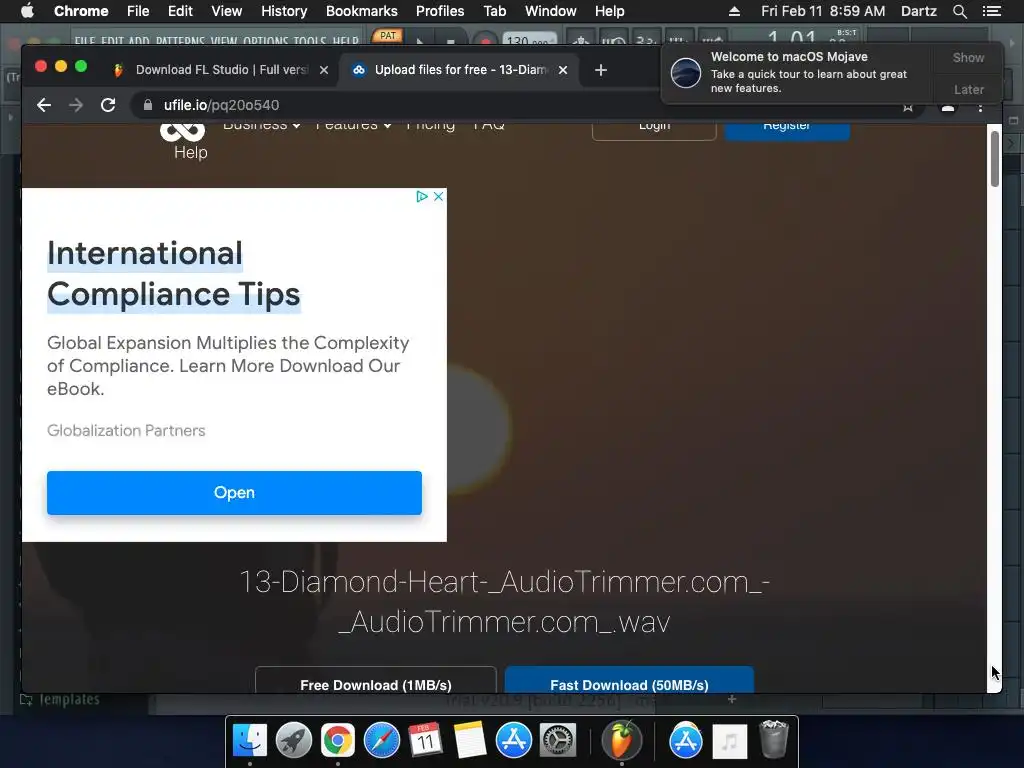The image size is (1024, 768).
Task: Open the App Store icon beside Notes
Action: pos(513,741)
